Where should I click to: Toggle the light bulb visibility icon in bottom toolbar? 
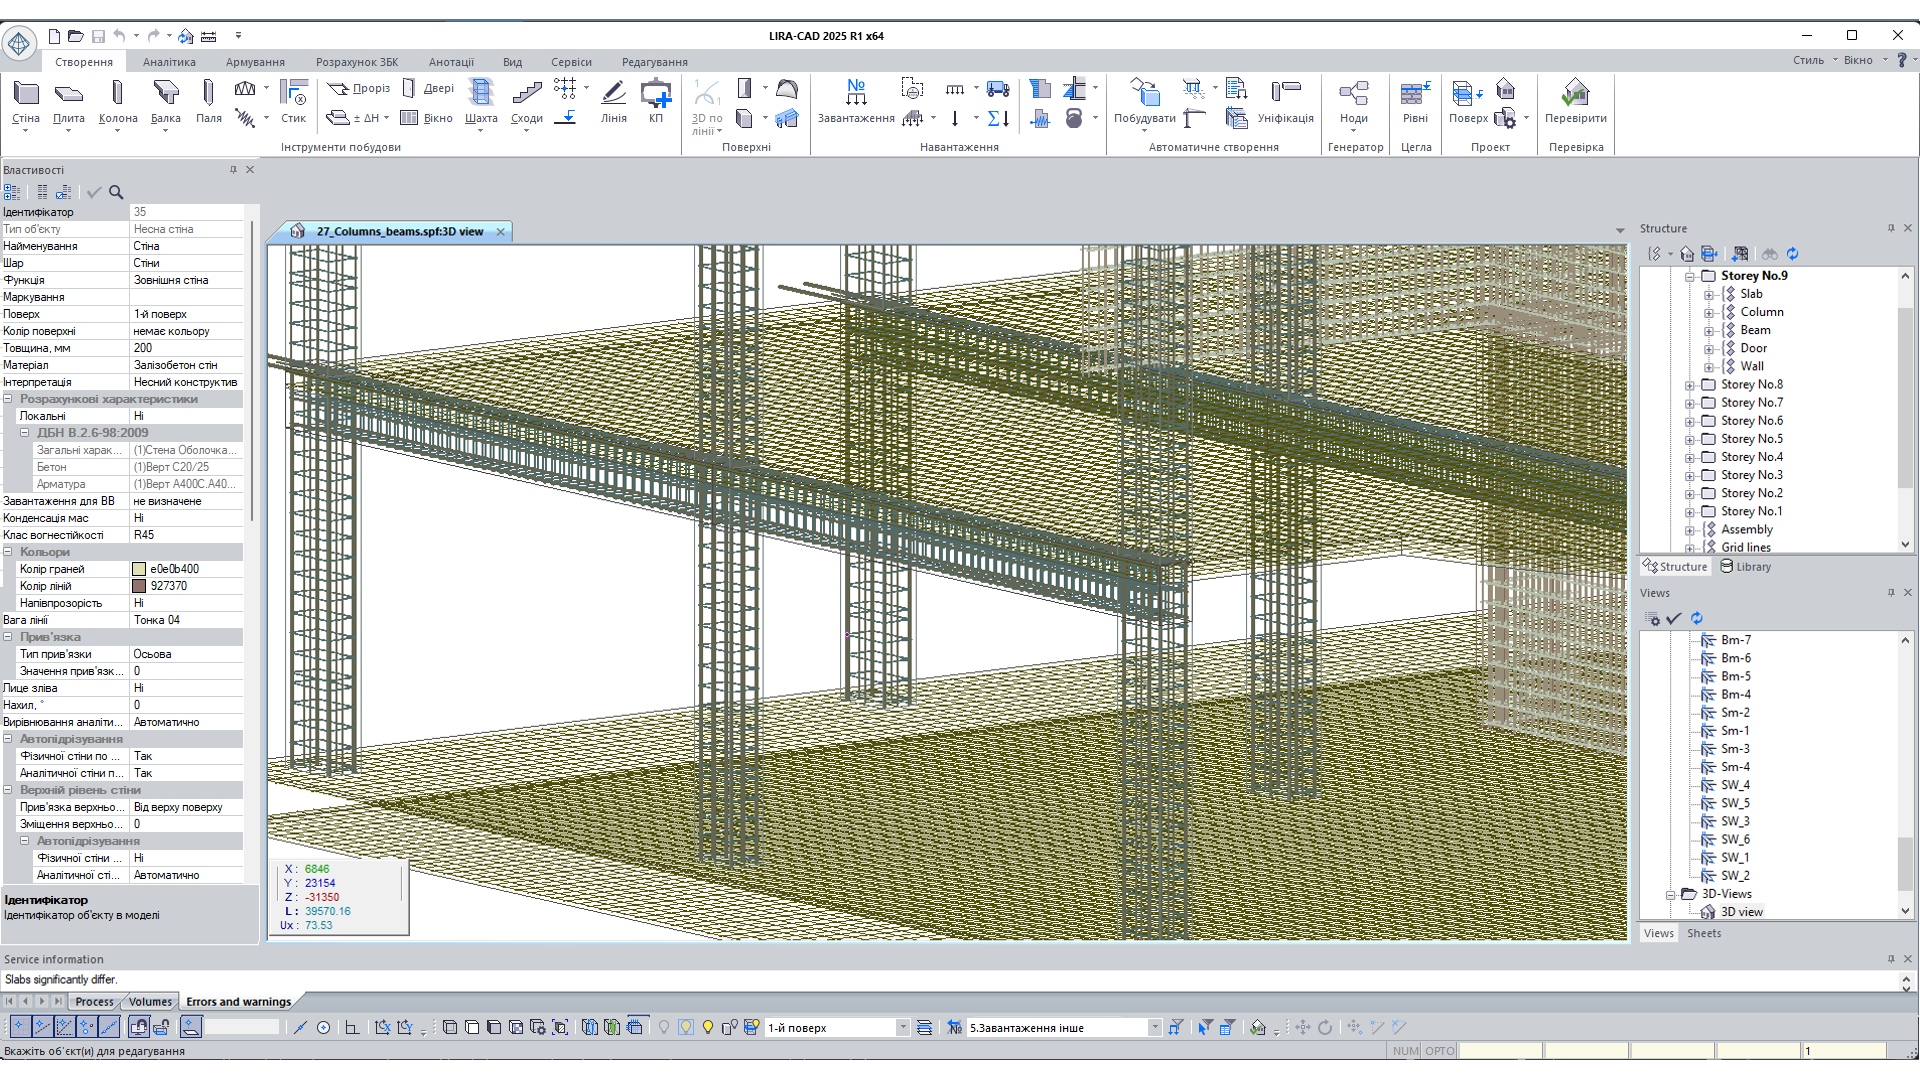708,1027
